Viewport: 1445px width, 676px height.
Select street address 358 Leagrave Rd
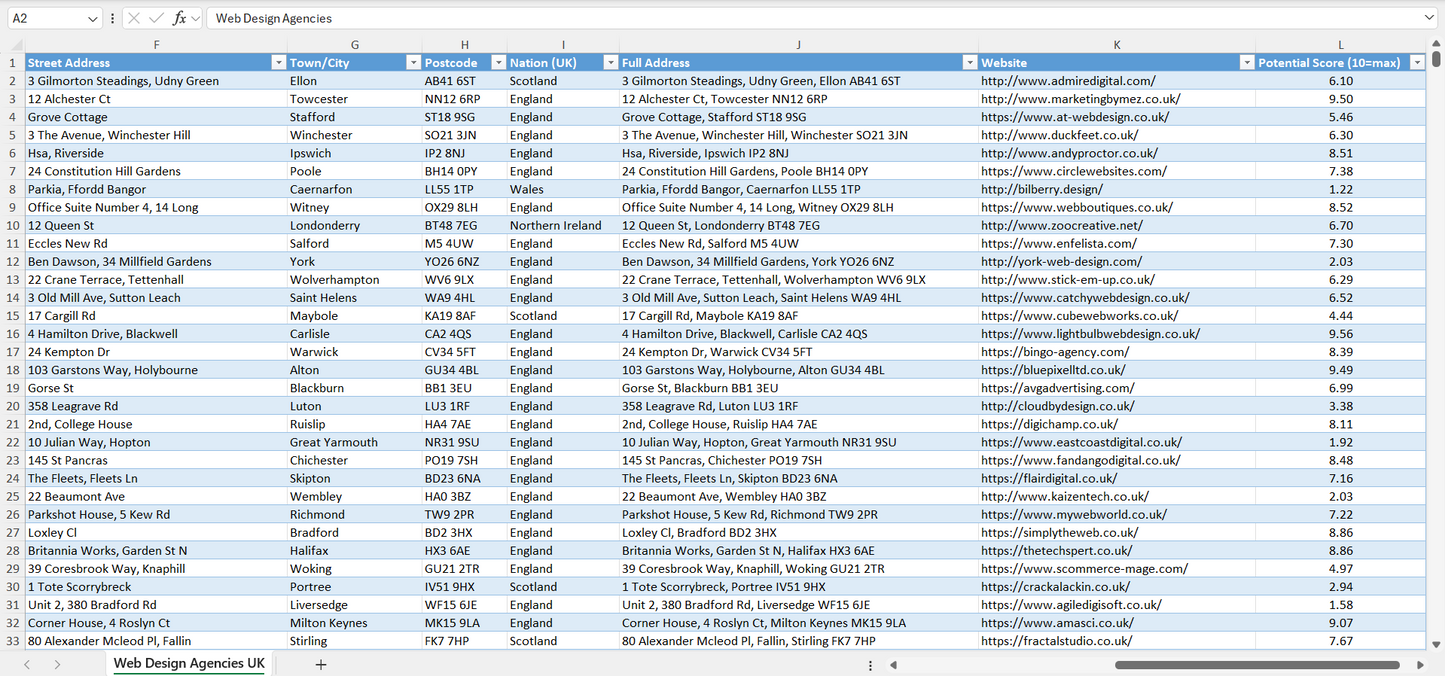coord(156,406)
